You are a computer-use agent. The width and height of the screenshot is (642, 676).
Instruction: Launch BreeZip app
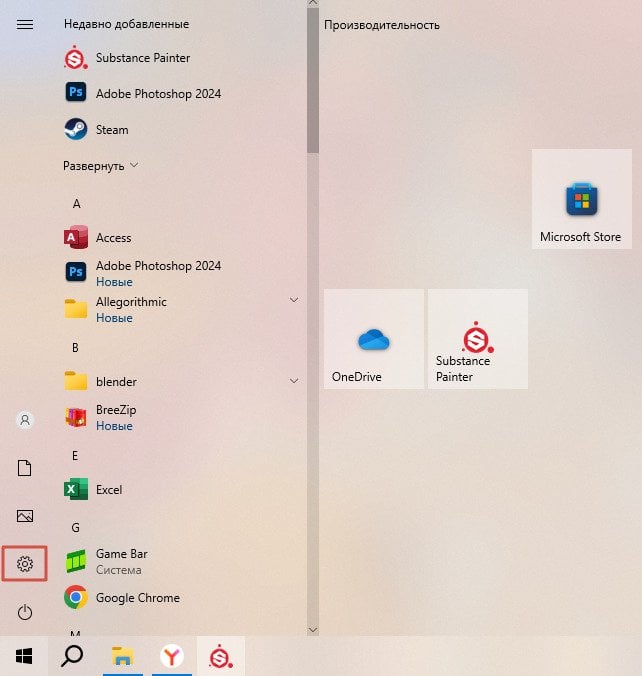coord(100,417)
